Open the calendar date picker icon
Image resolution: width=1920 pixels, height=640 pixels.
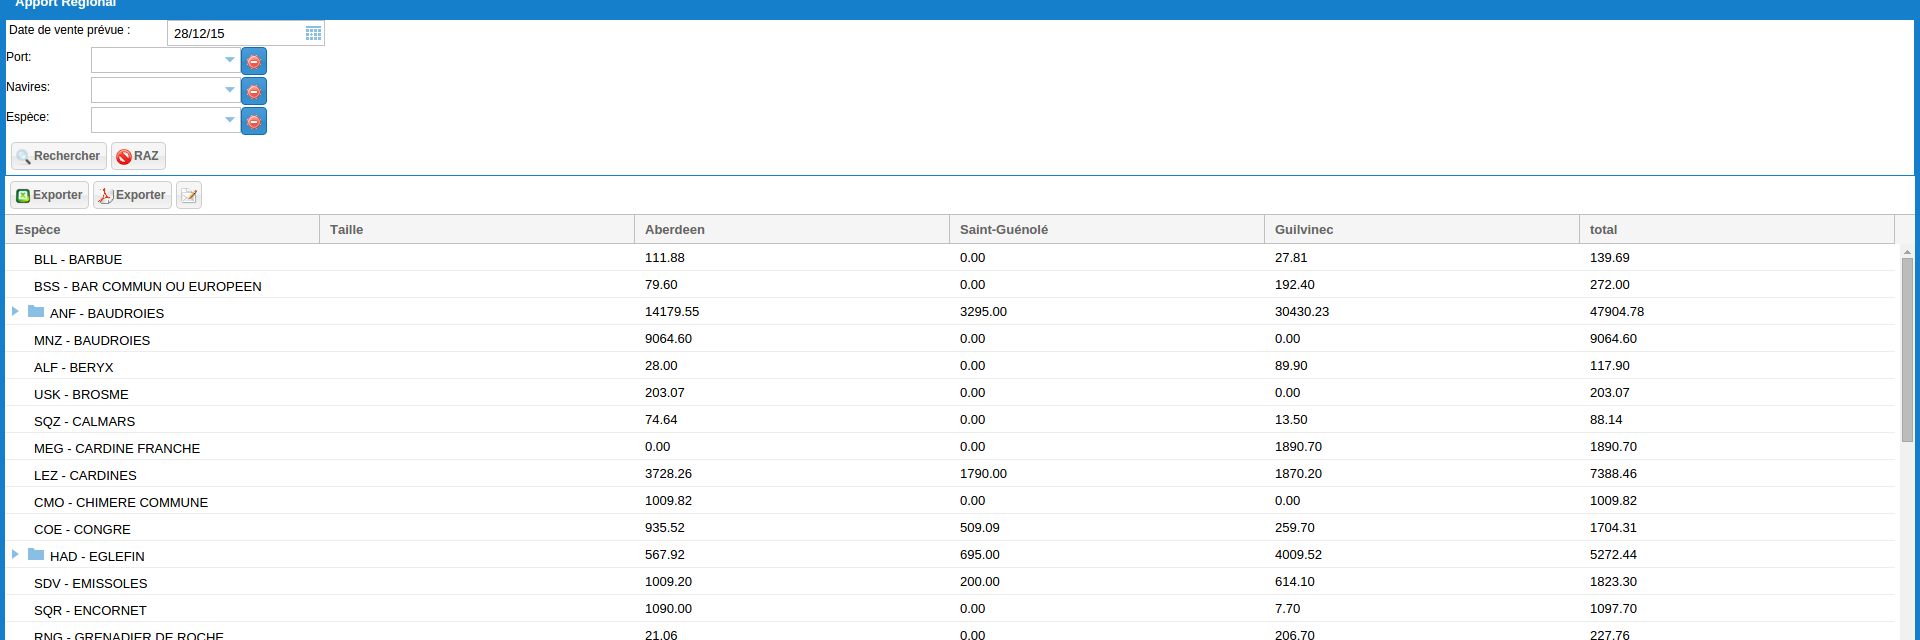click(x=313, y=33)
